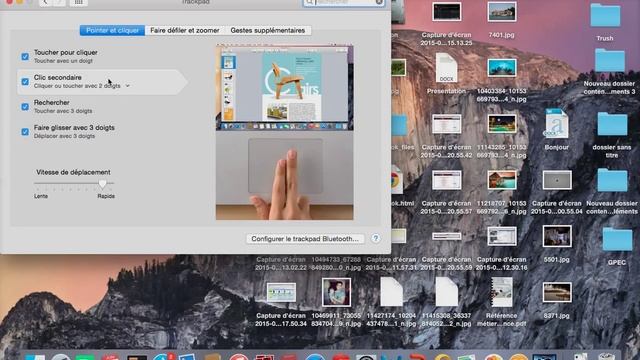The height and width of the screenshot is (360, 640).
Task: Clear search field with the x button
Action: (379, 2)
